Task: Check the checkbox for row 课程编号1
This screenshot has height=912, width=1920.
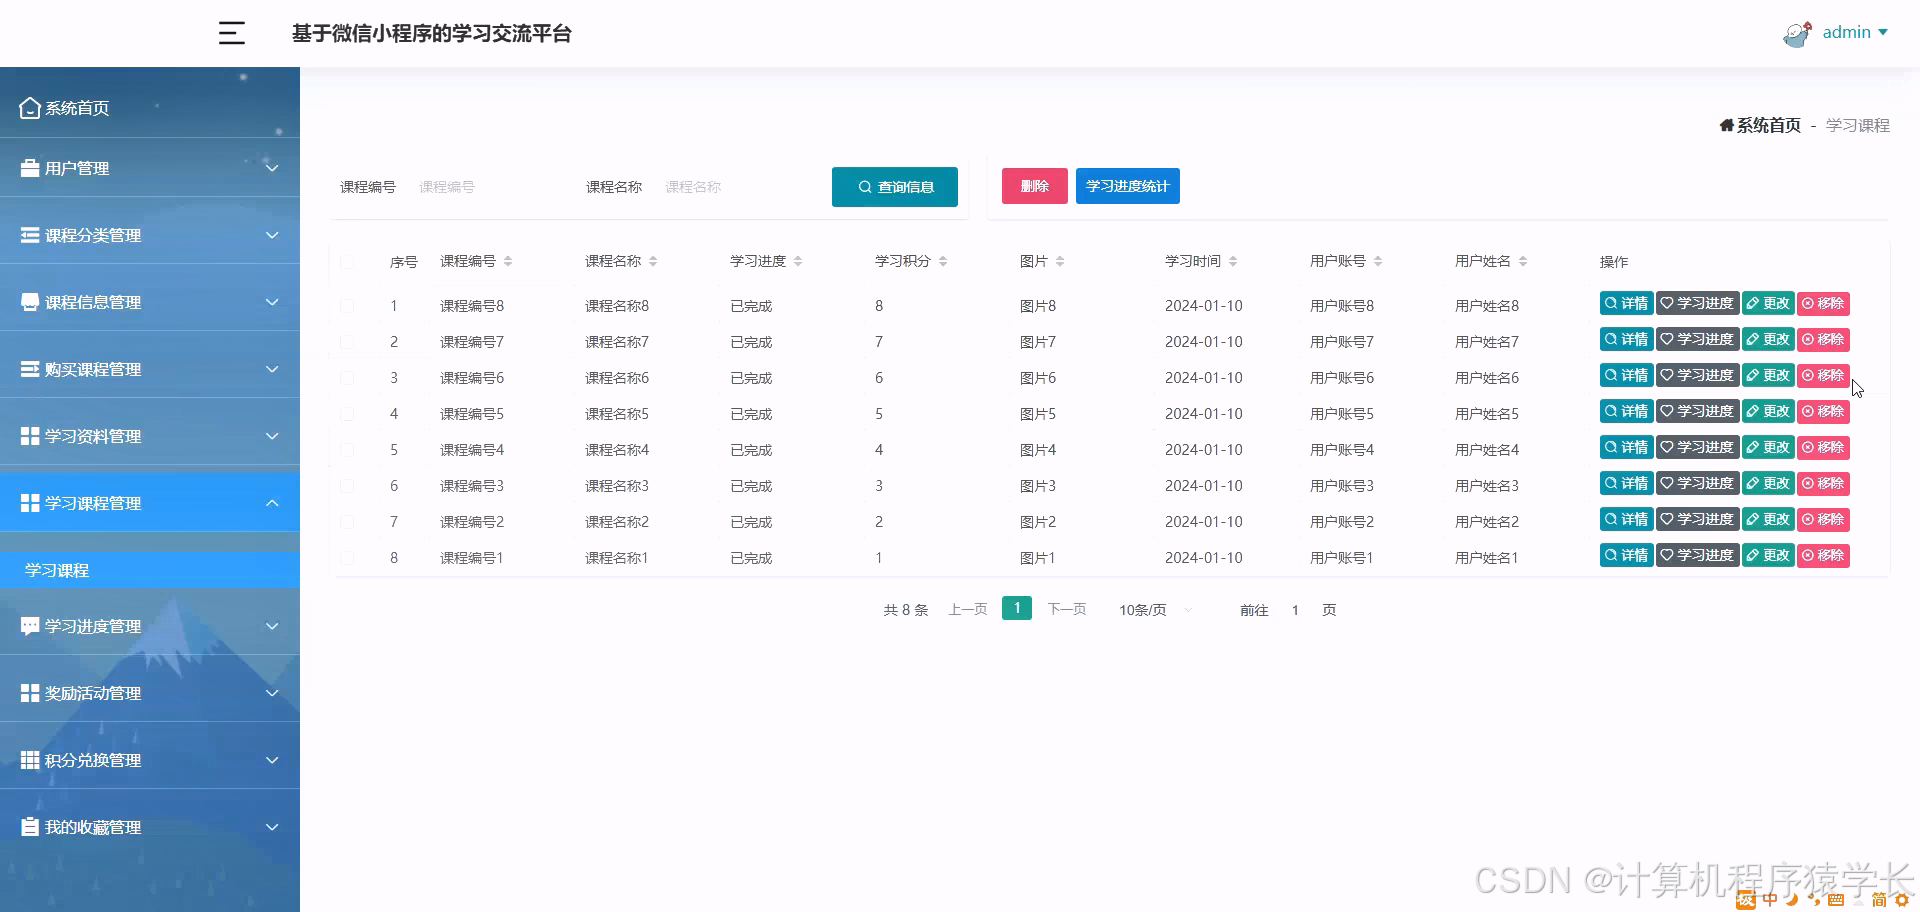Action: [x=348, y=557]
